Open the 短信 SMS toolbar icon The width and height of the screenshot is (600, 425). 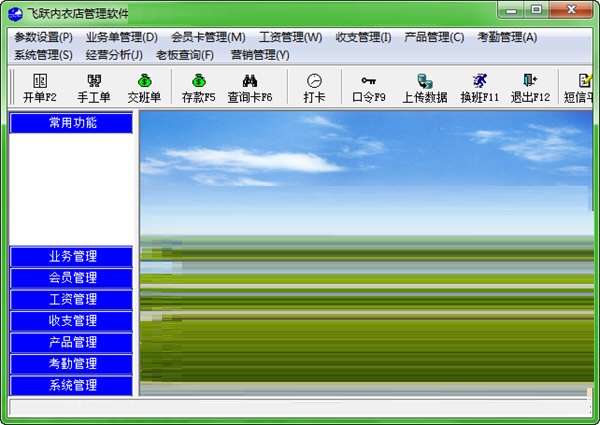coord(579,88)
